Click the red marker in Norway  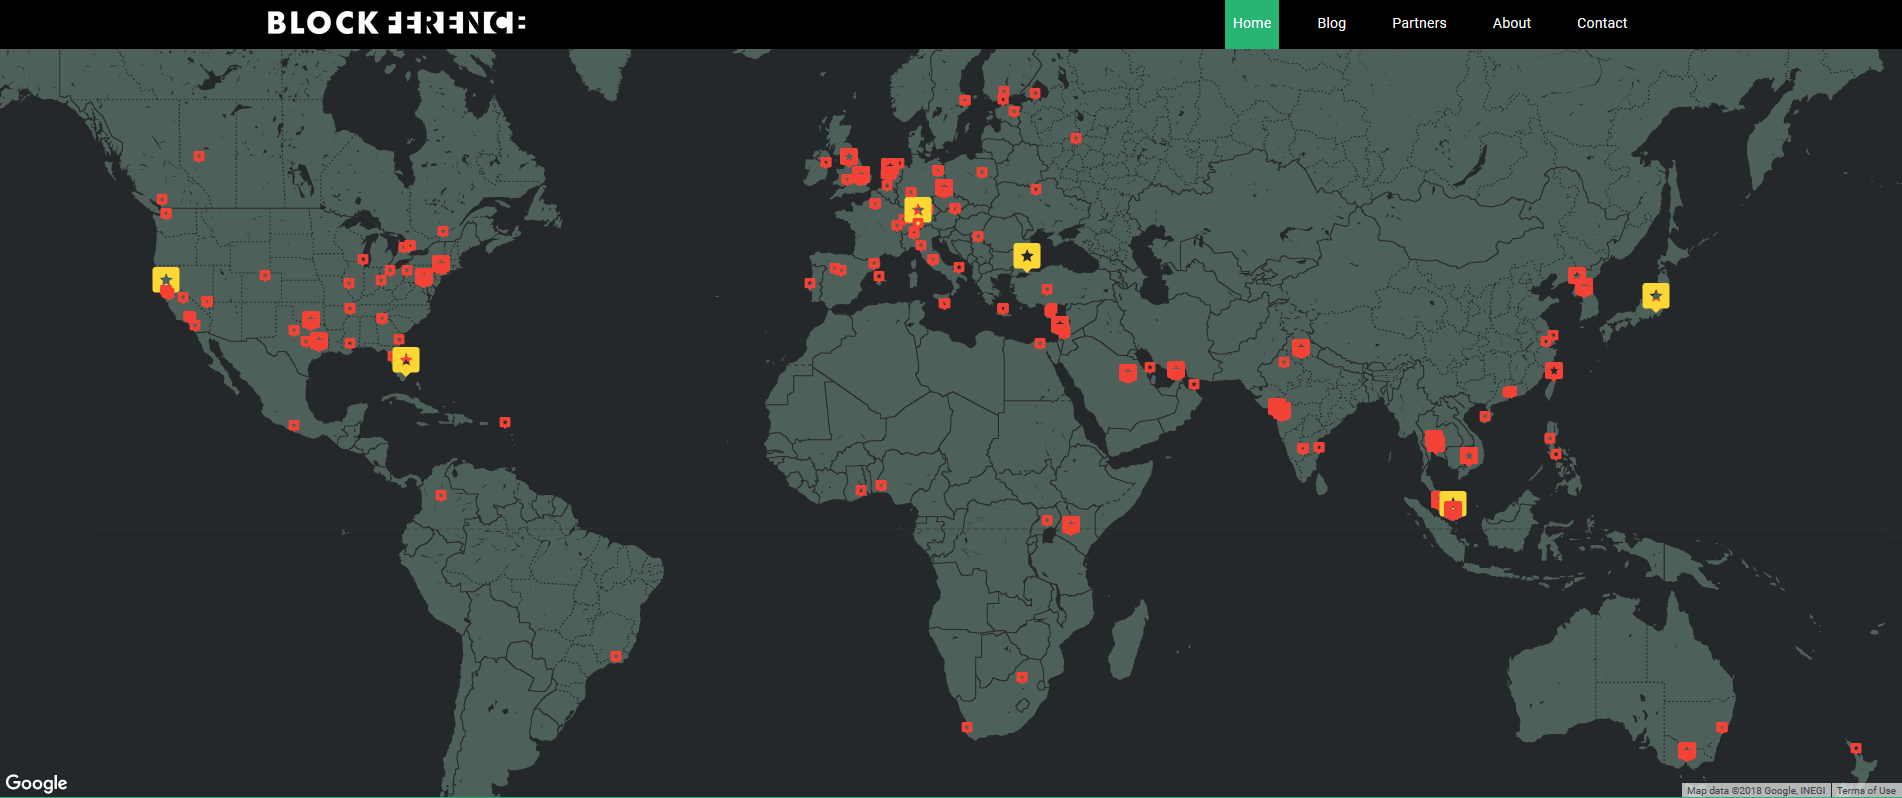(965, 100)
